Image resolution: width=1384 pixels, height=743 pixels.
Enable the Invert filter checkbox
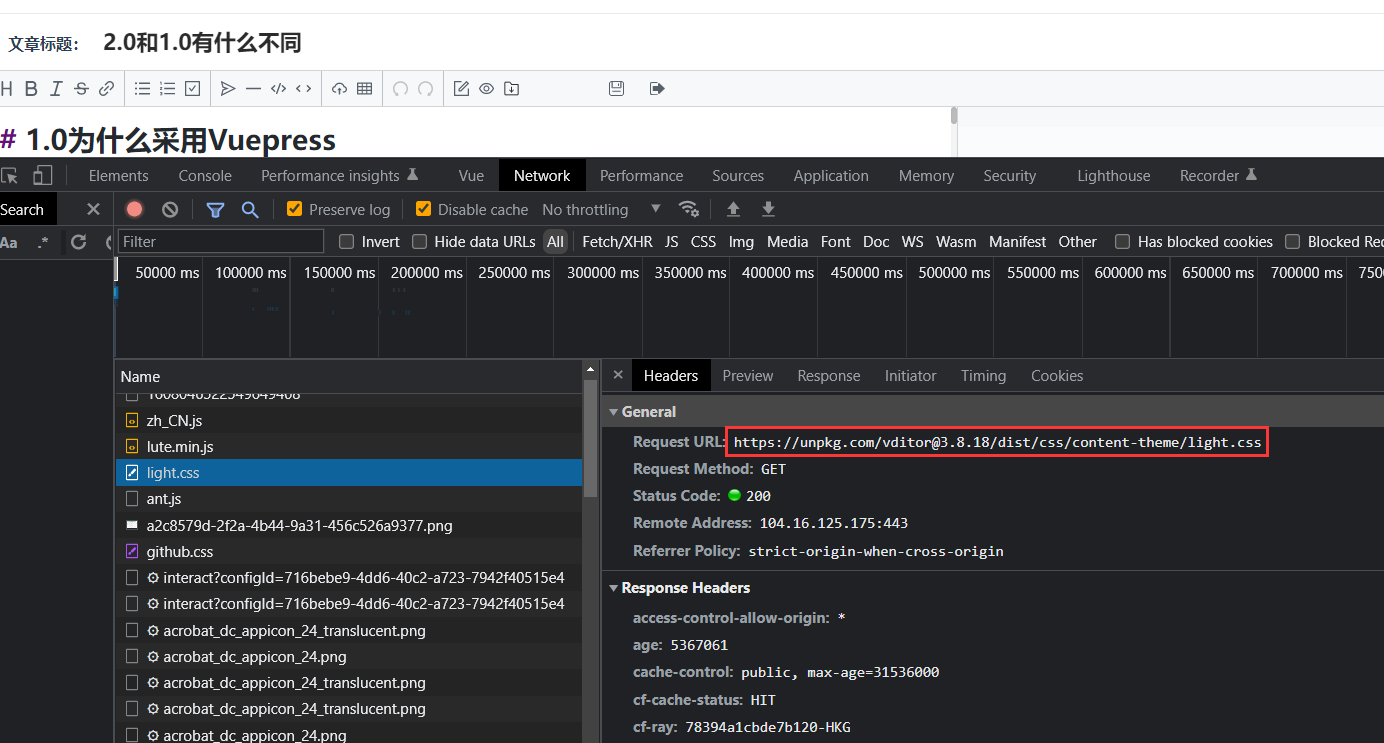pos(347,242)
